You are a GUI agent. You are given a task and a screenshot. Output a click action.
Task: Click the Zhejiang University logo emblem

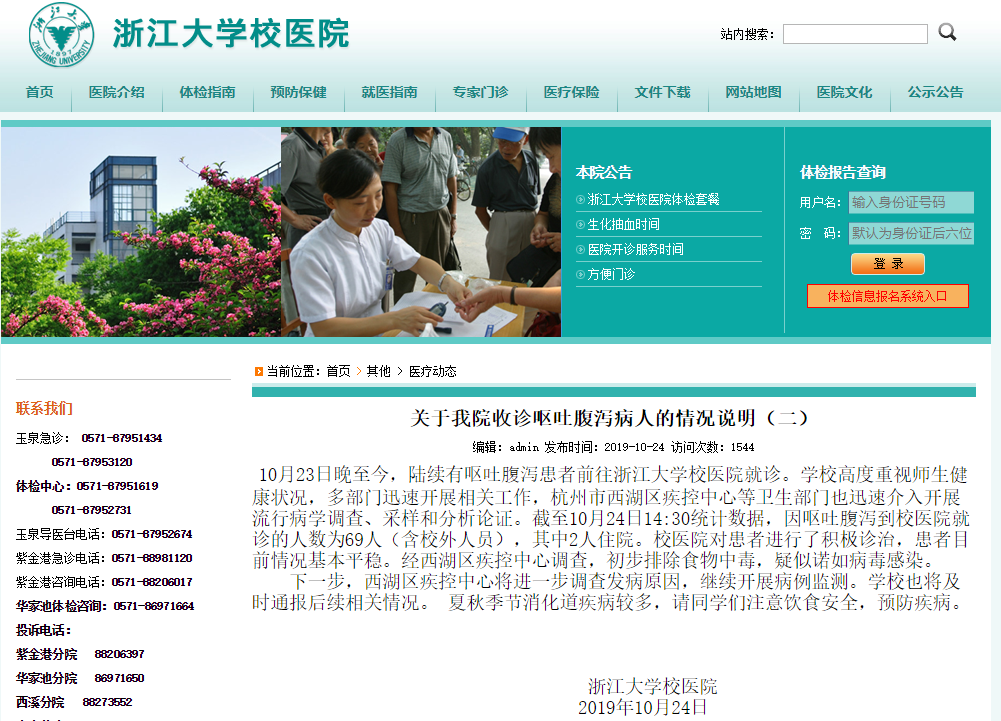coord(60,35)
